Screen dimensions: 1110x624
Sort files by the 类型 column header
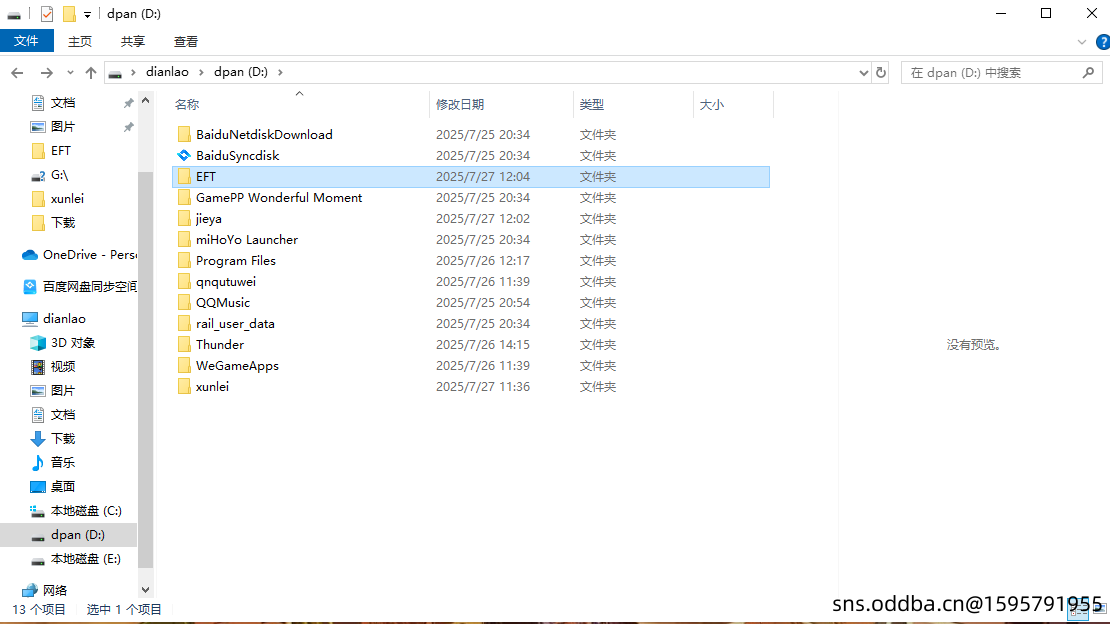click(x=634, y=105)
